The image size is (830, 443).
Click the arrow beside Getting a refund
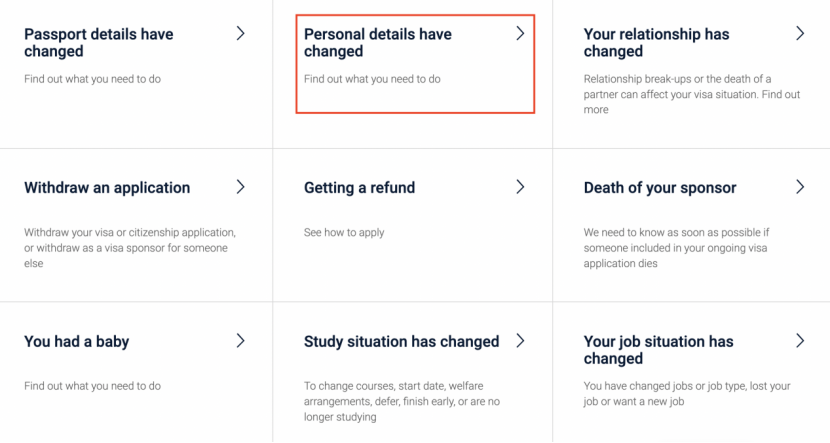coord(520,187)
